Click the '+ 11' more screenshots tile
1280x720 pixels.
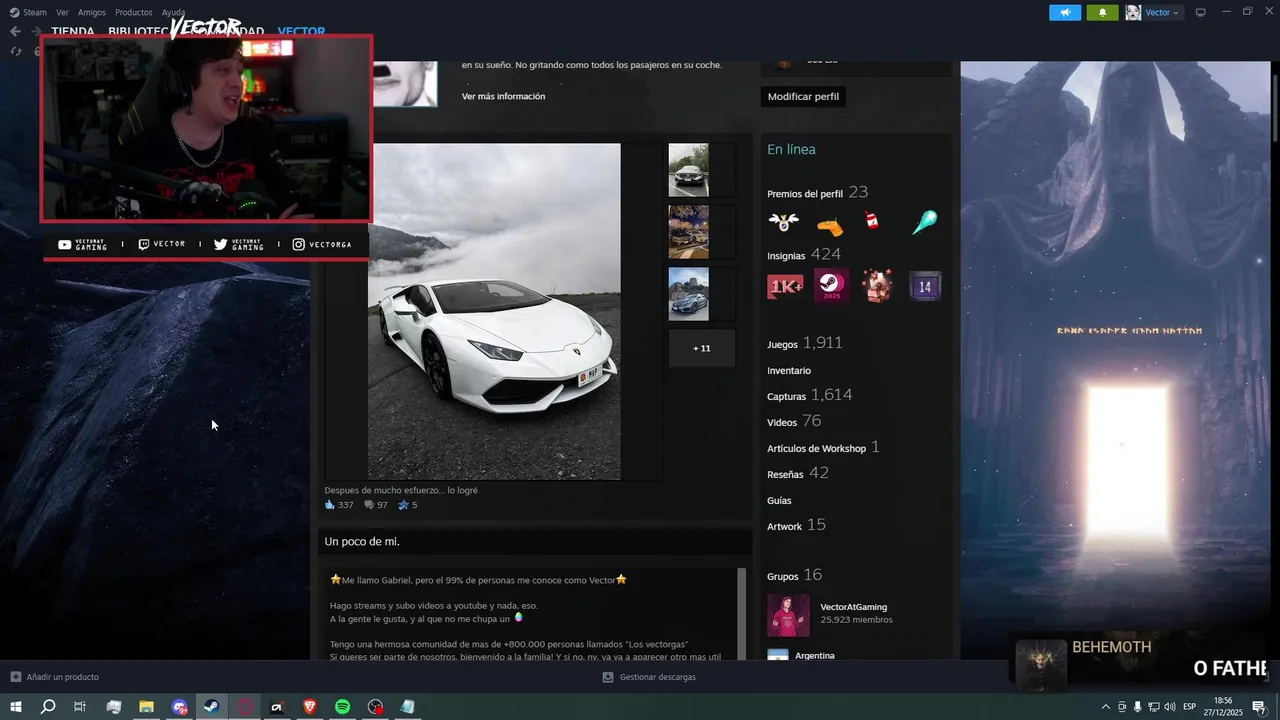(701, 348)
